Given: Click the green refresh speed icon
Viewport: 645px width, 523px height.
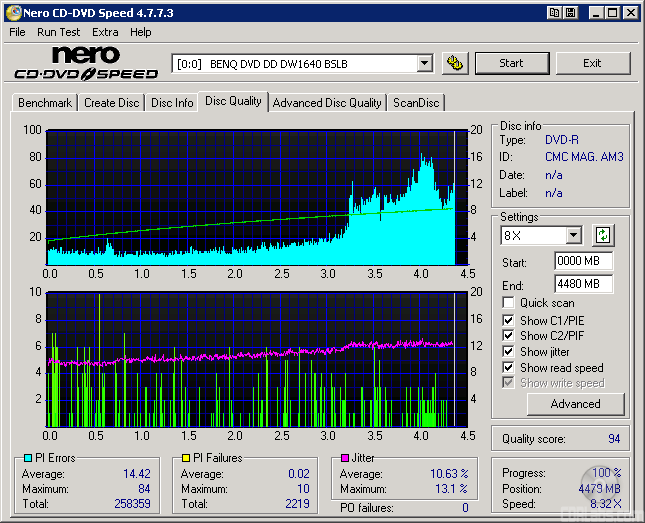Looking at the screenshot, I should 603,235.
